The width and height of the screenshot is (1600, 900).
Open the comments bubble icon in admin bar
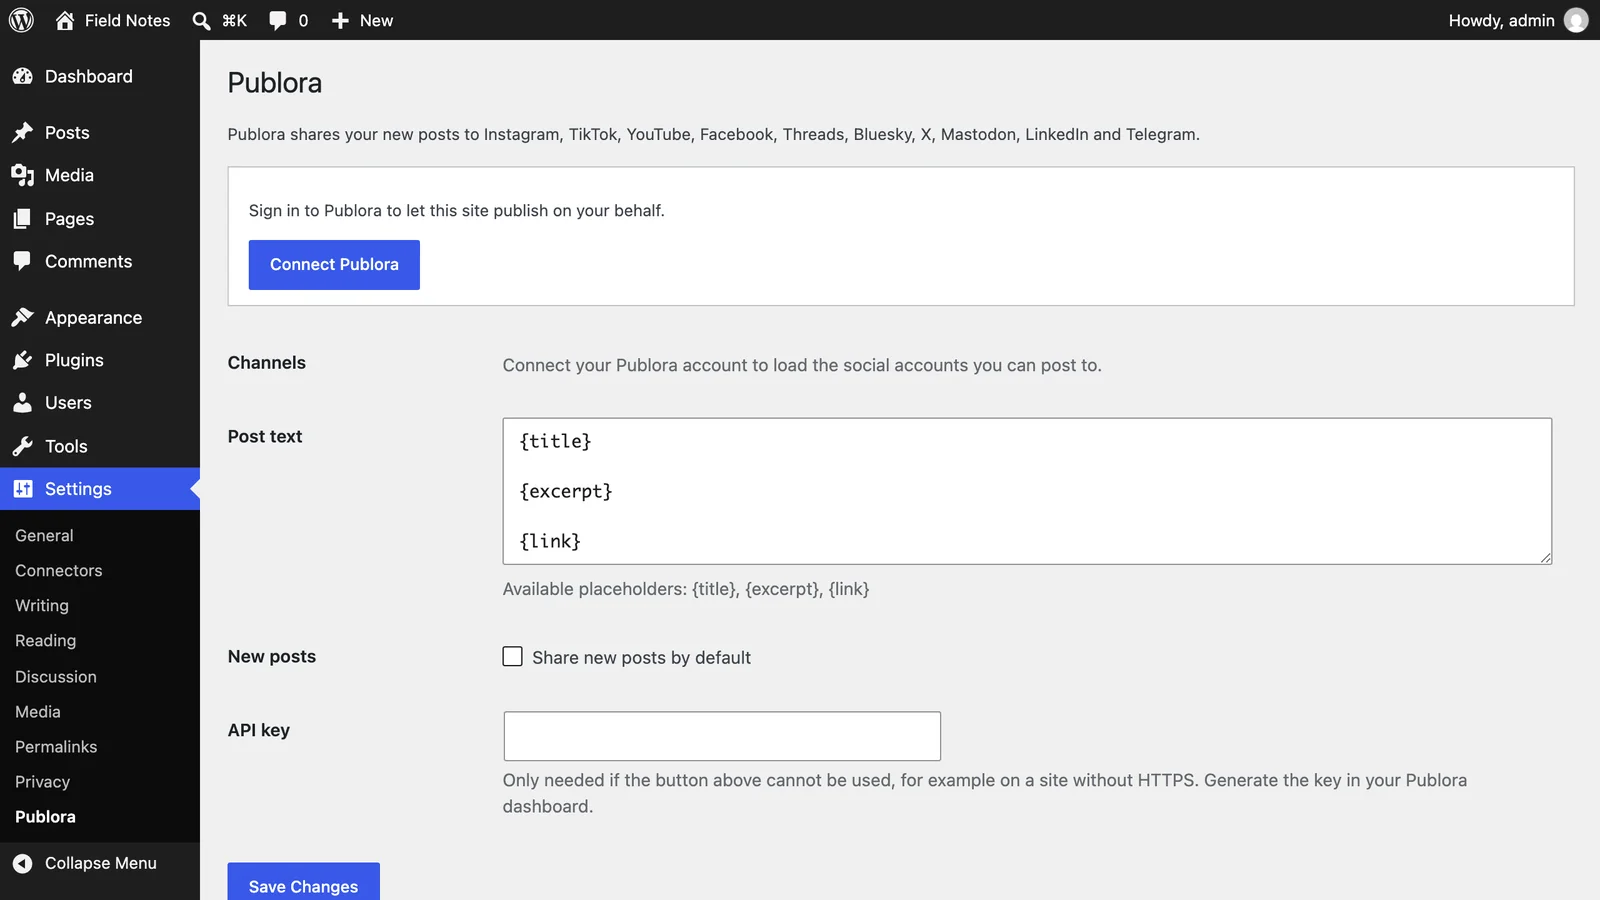pyautogui.click(x=278, y=20)
